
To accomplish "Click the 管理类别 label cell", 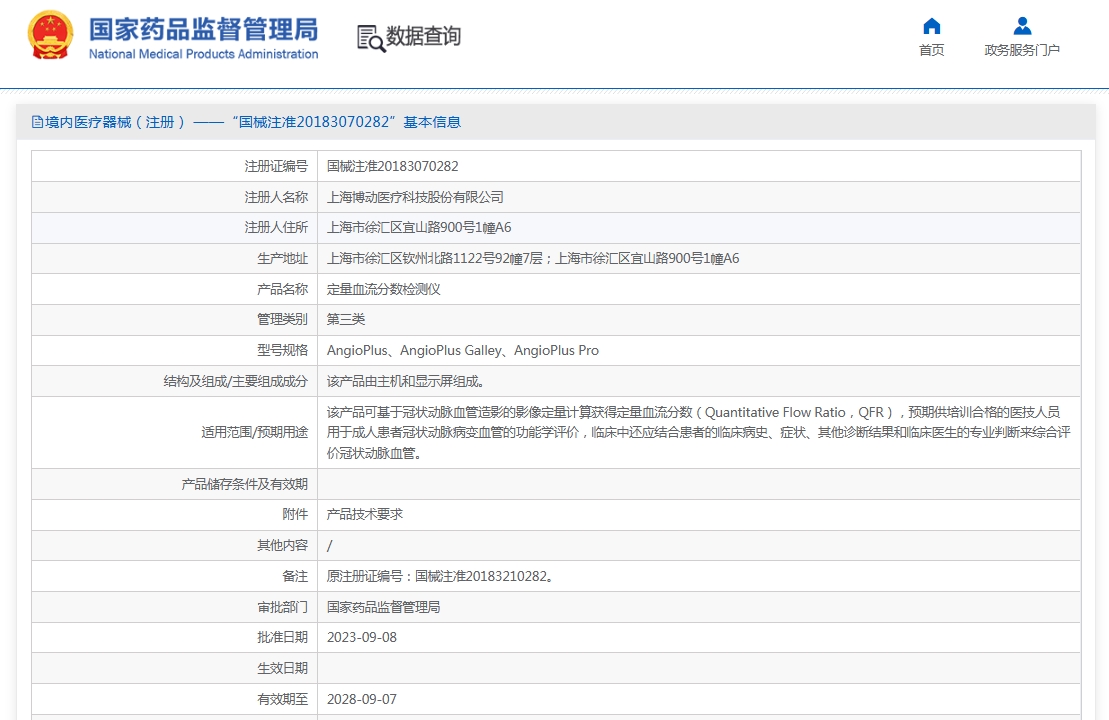I will coord(175,320).
